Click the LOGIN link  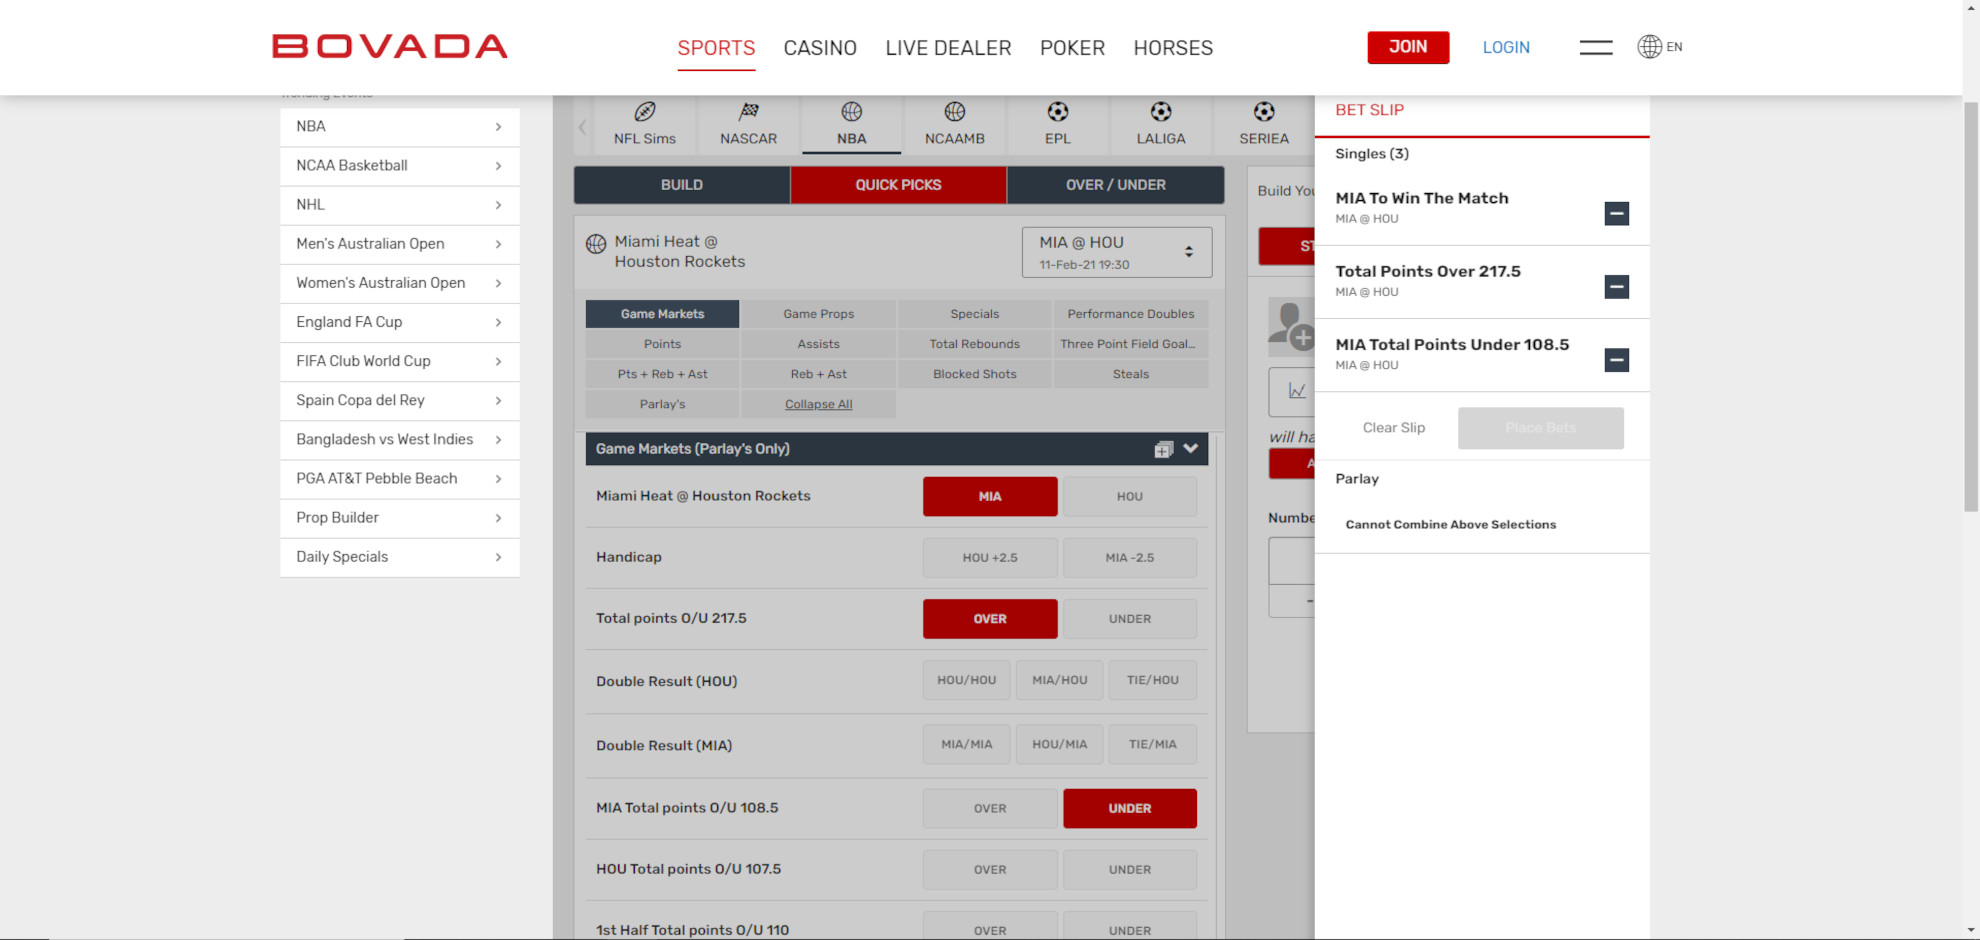1506,47
